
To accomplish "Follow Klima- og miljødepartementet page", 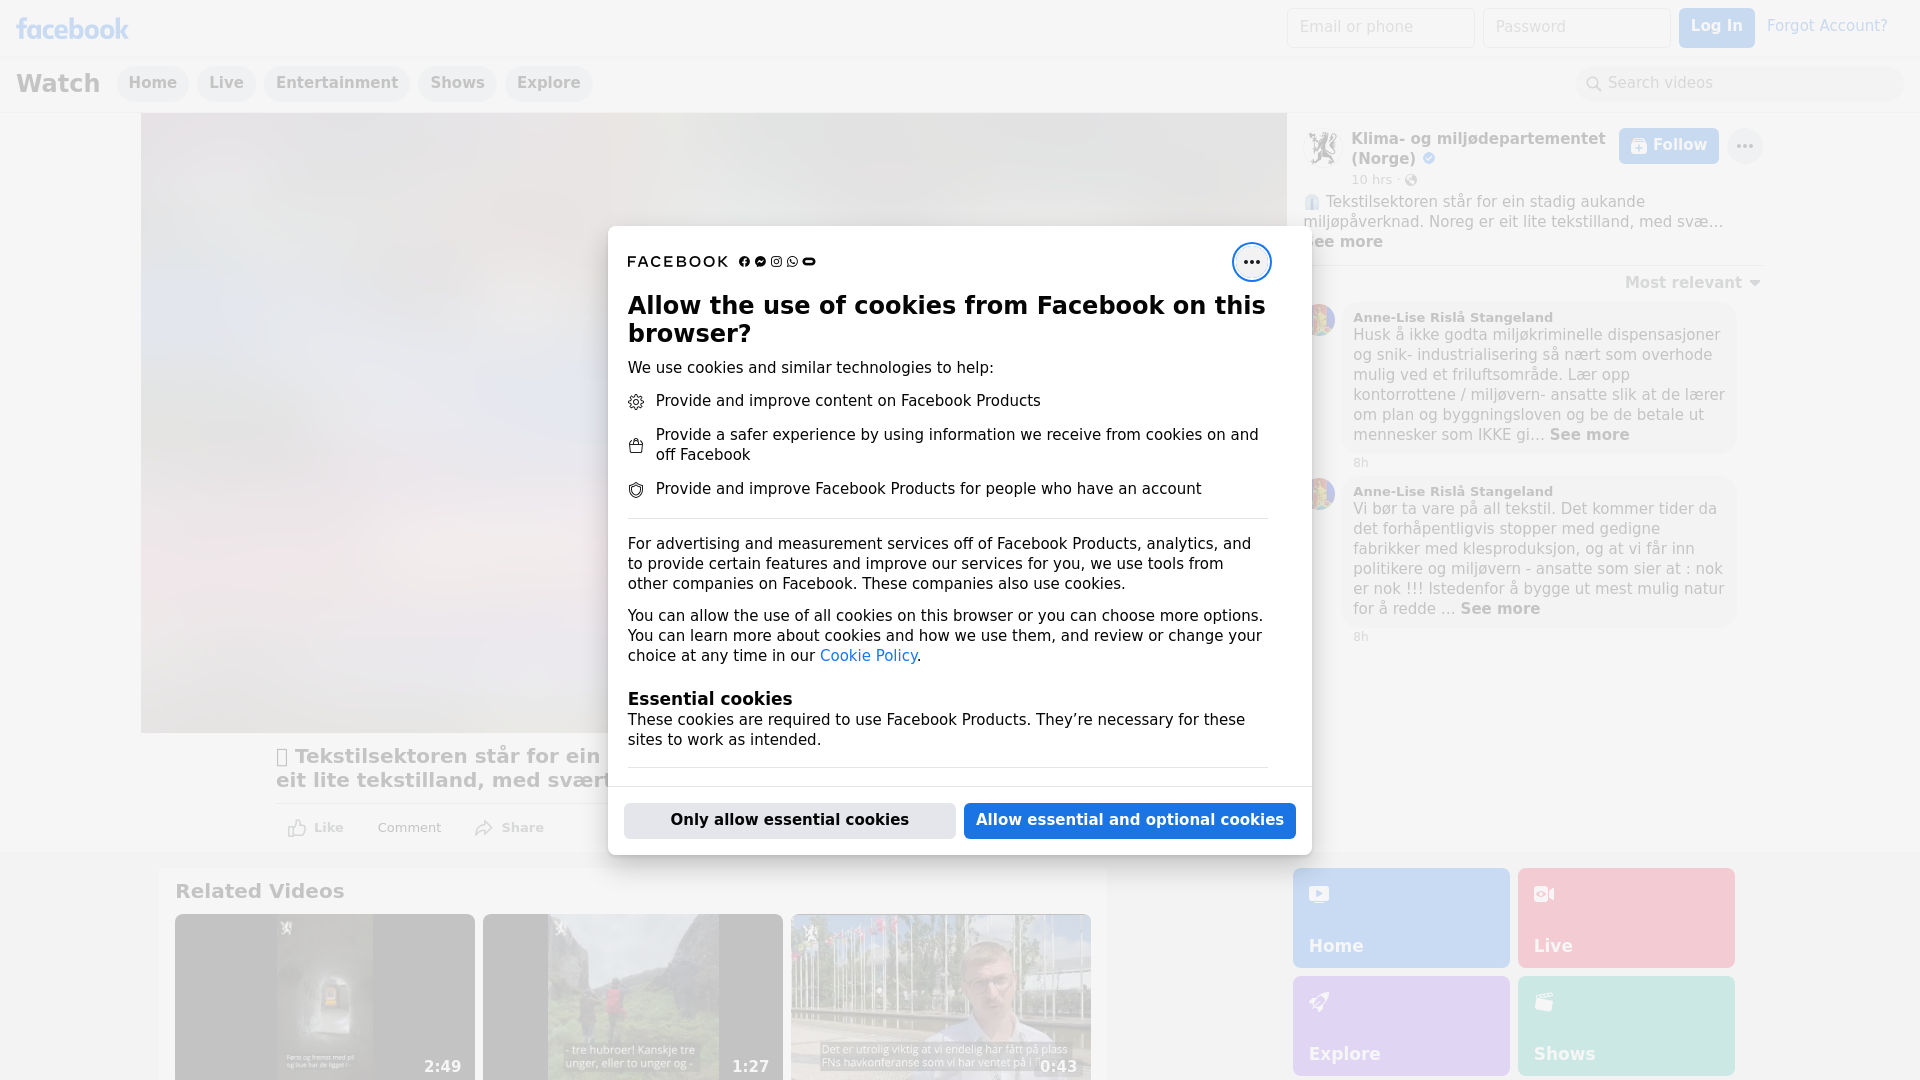I will click(x=1668, y=146).
